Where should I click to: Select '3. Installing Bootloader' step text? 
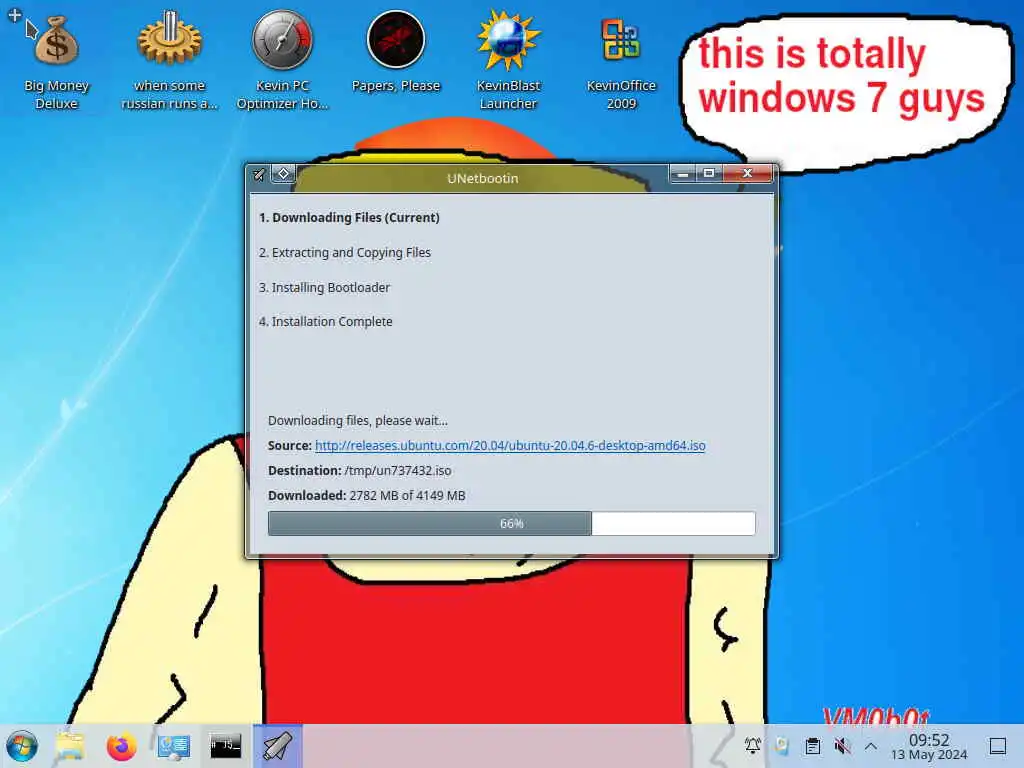pos(325,287)
